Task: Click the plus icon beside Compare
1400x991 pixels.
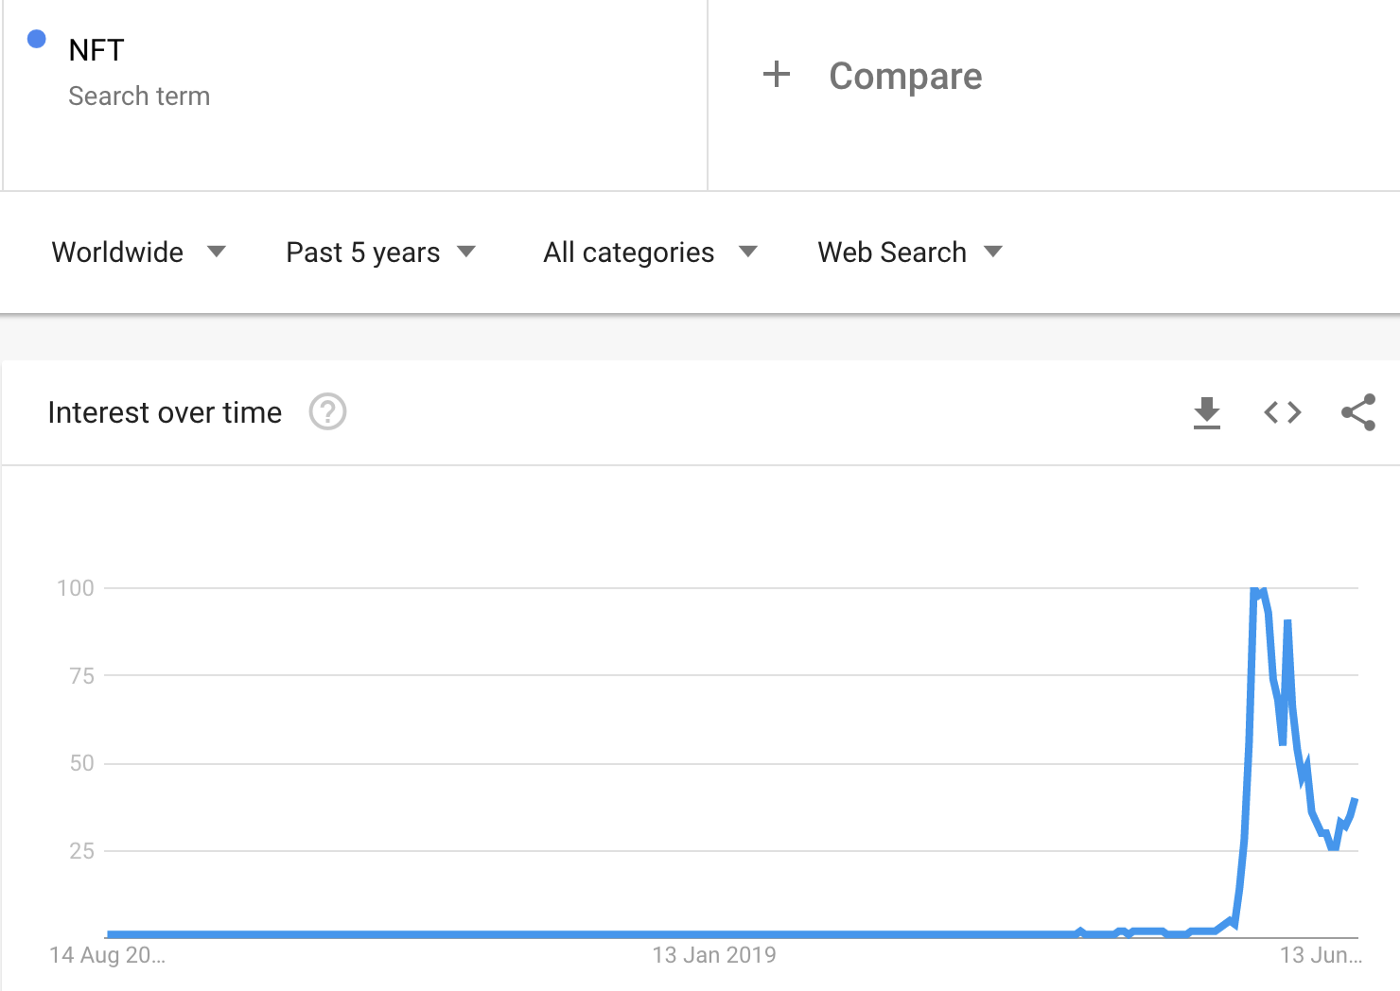Action: pos(776,74)
